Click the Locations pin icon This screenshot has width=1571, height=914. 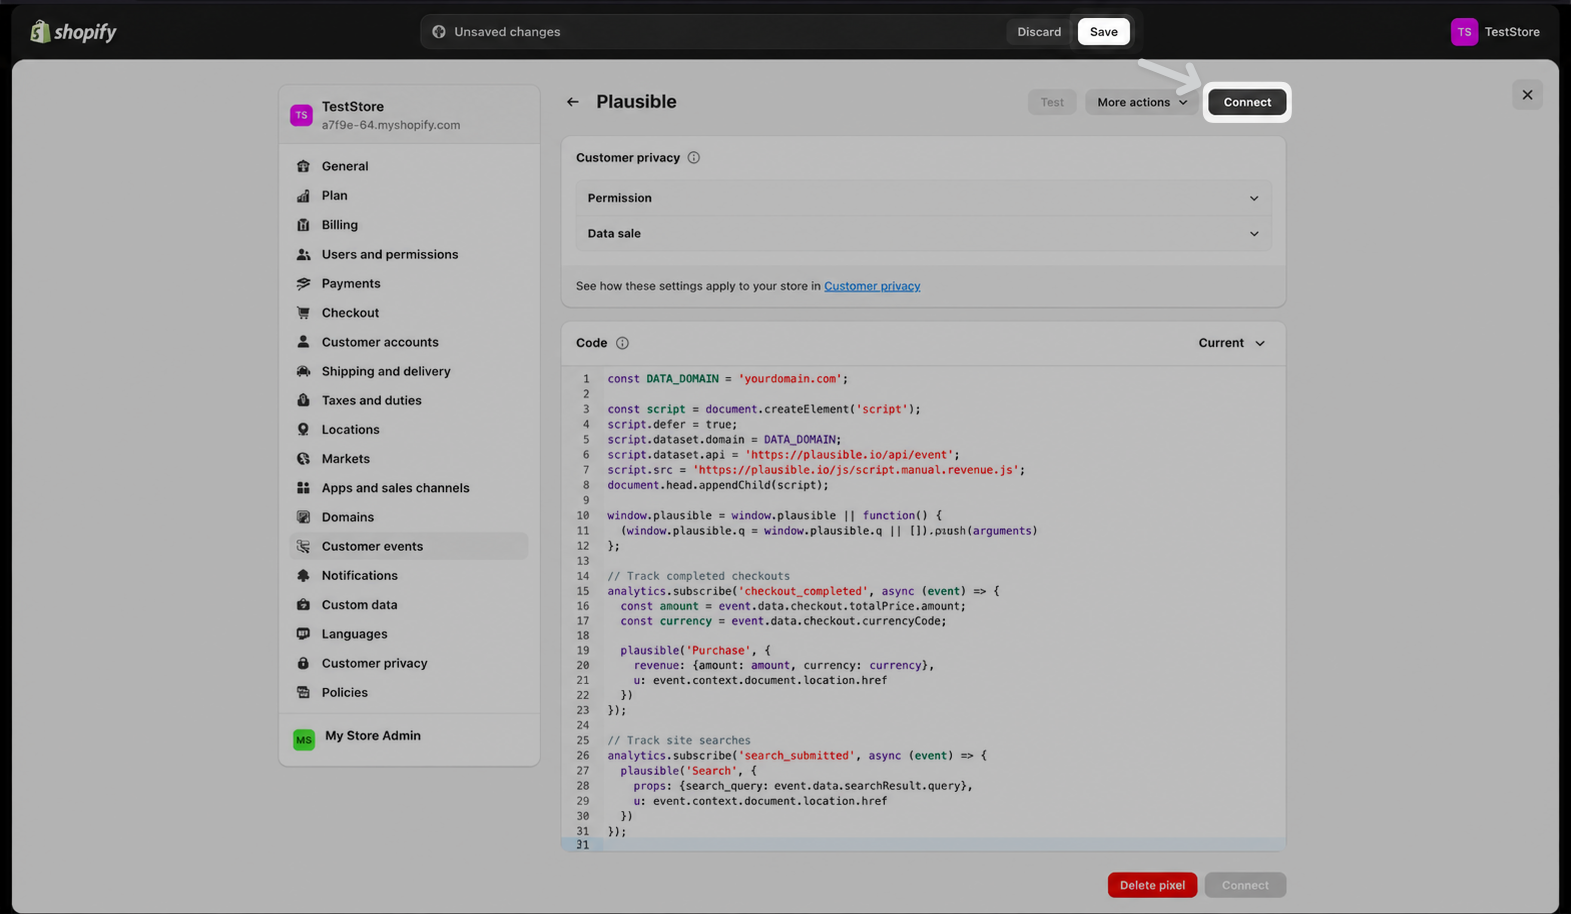point(303,430)
